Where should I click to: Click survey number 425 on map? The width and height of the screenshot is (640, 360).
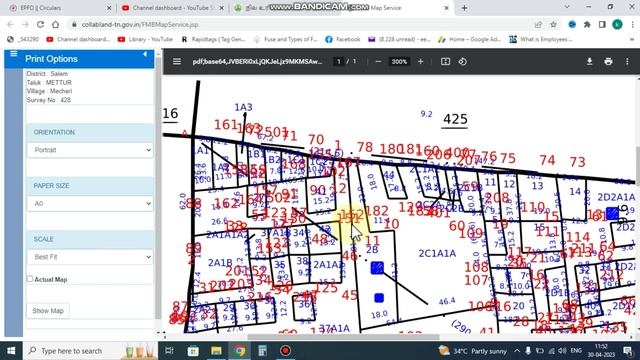pos(455,119)
